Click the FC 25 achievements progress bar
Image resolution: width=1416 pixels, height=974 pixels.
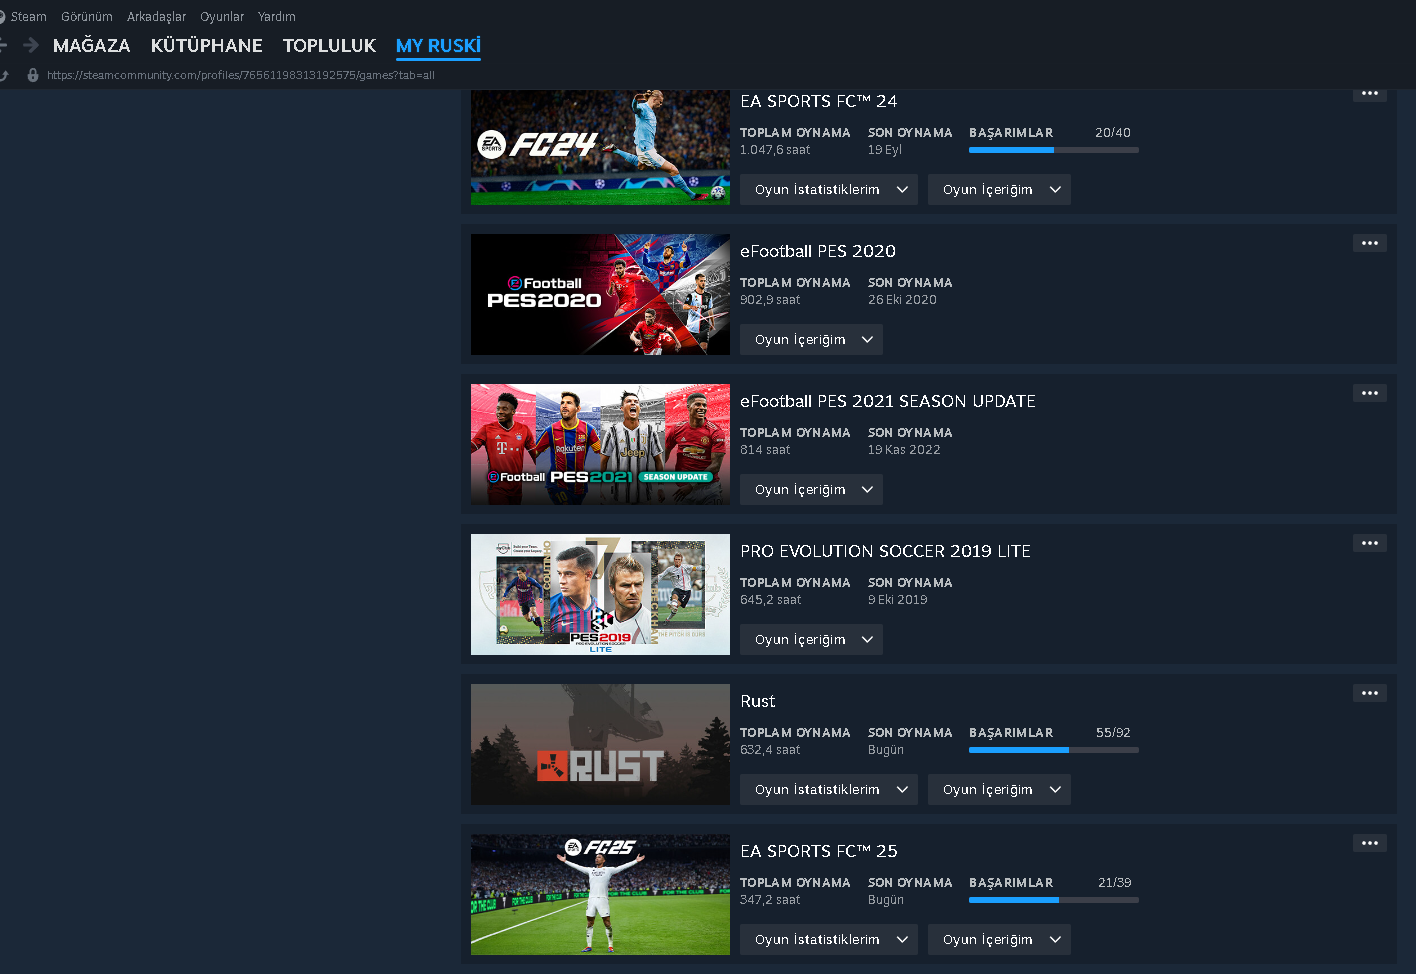[x=1054, y=900]
